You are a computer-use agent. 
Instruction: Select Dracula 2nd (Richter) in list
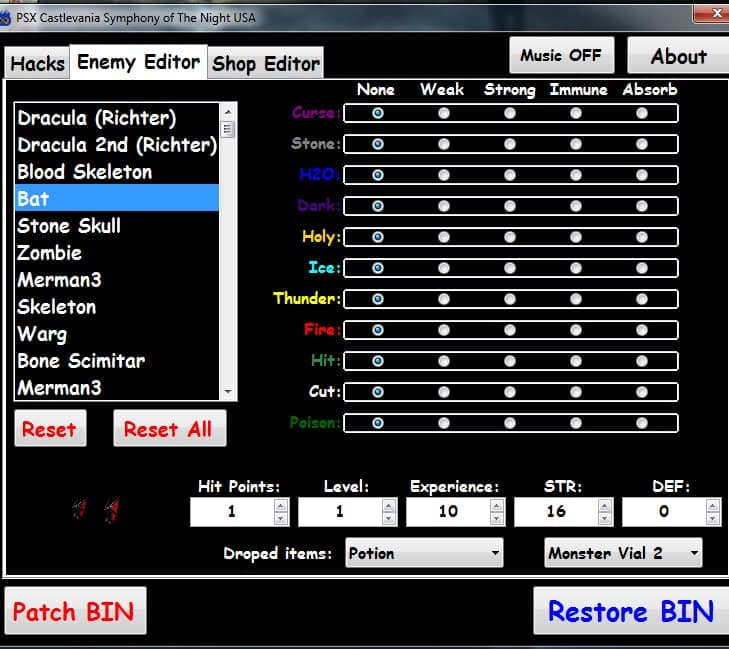(117, 145)
